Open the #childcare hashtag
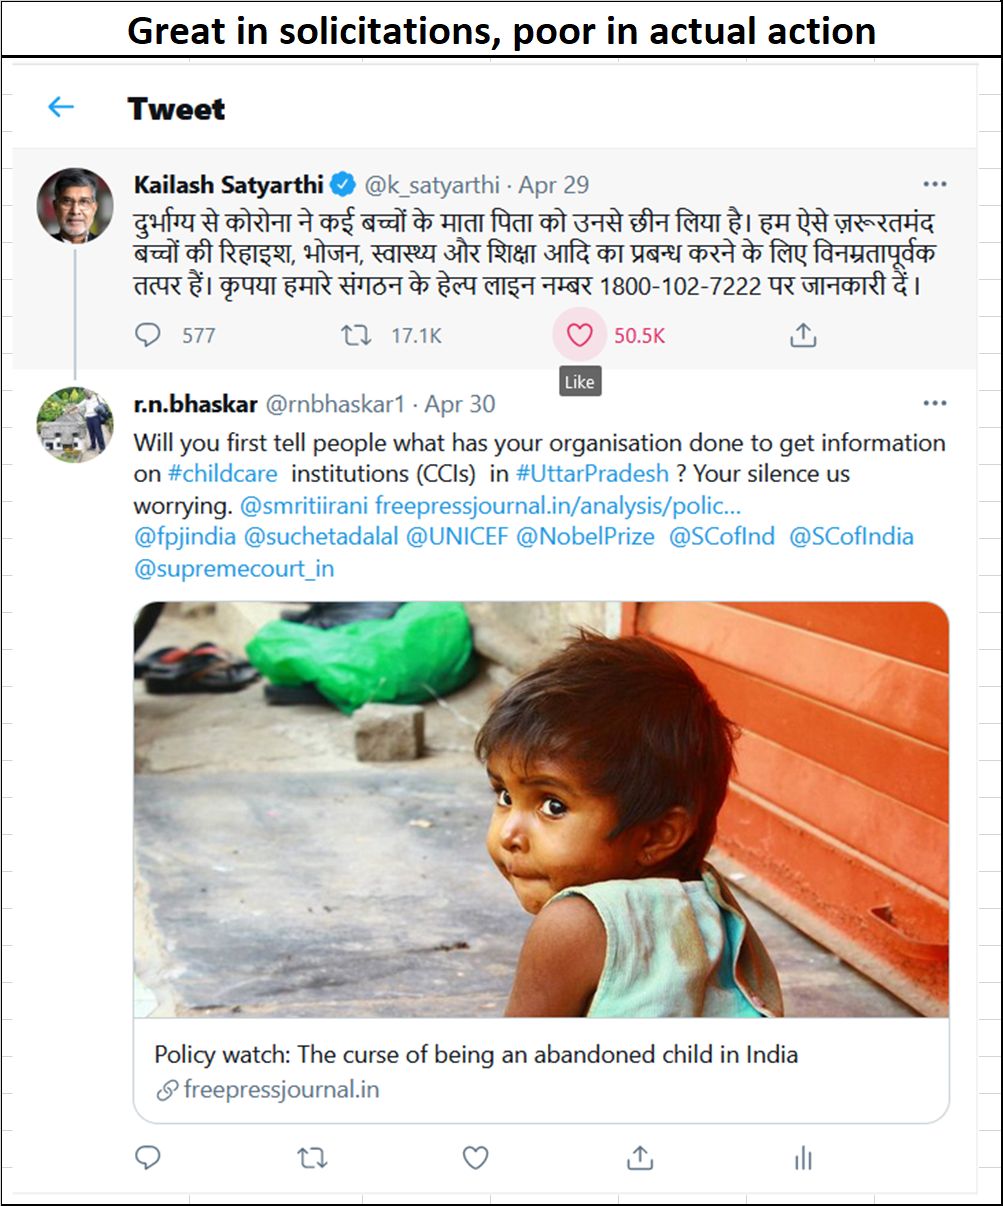Viewport: 1003px width, 1206px height. pyautogui.click(x=222, y=473)
